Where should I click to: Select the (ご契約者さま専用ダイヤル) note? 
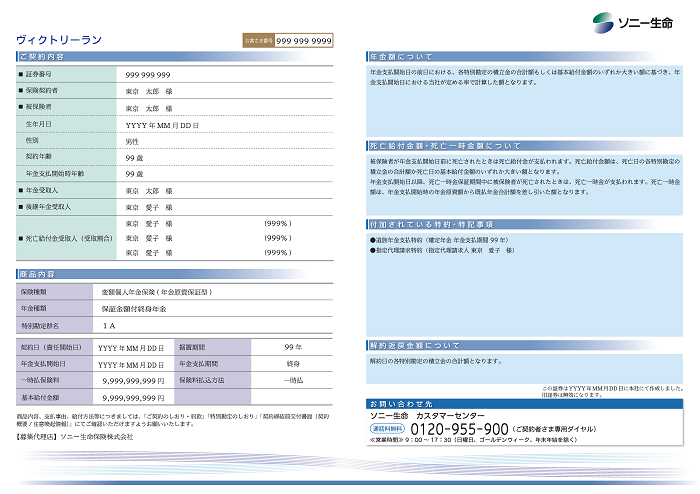[x=554, y=429]
